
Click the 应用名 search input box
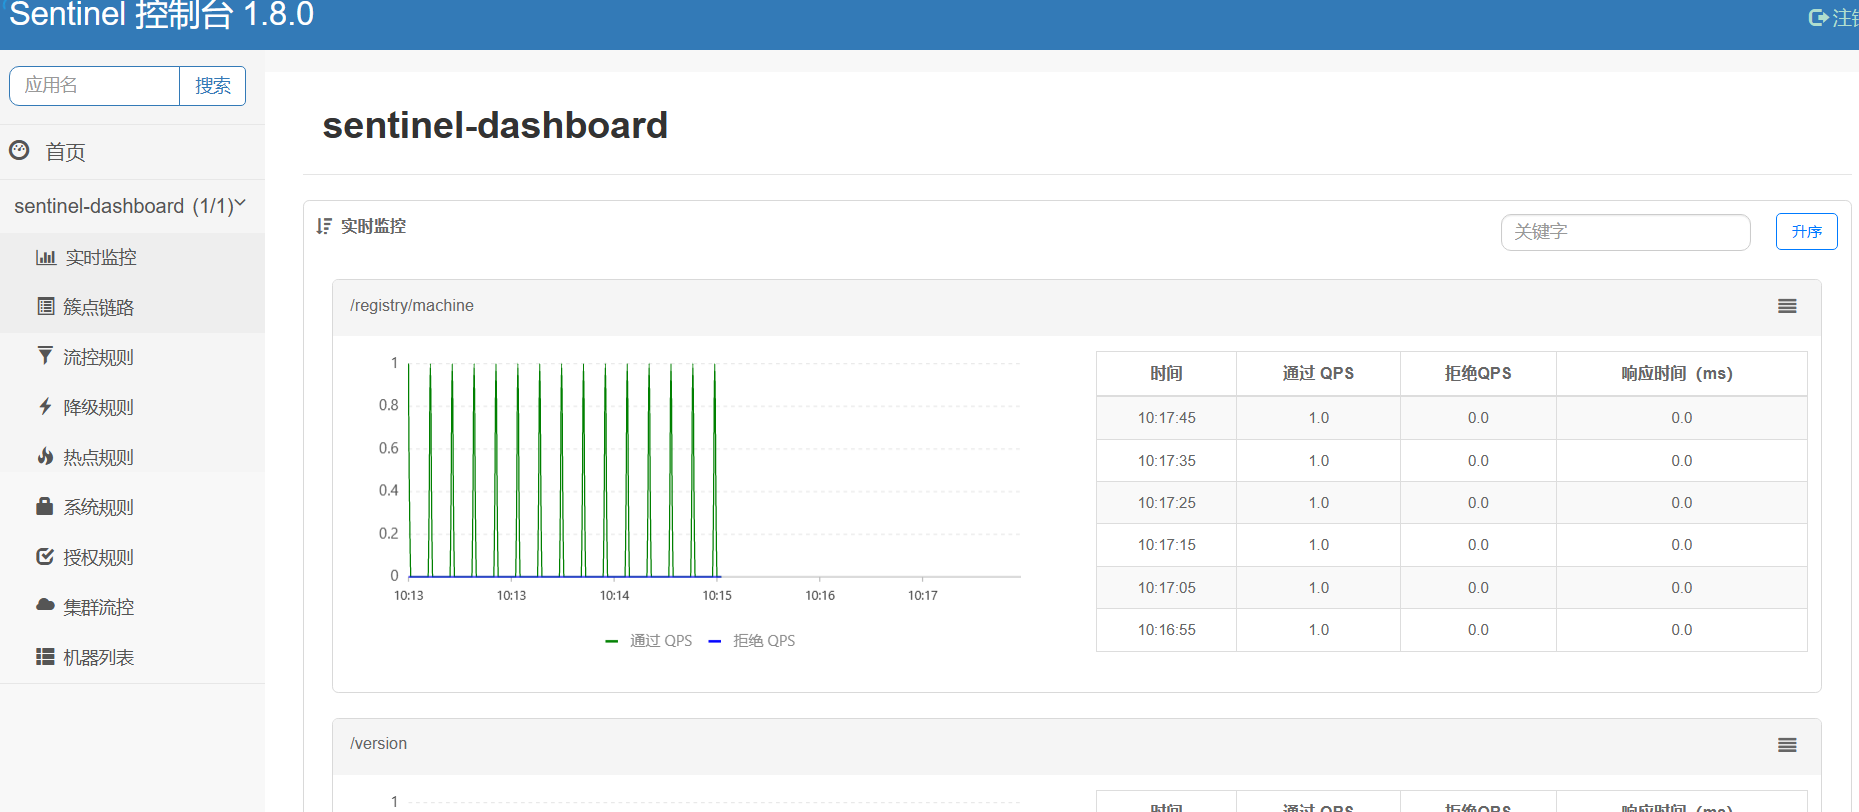tap(95, 86)
